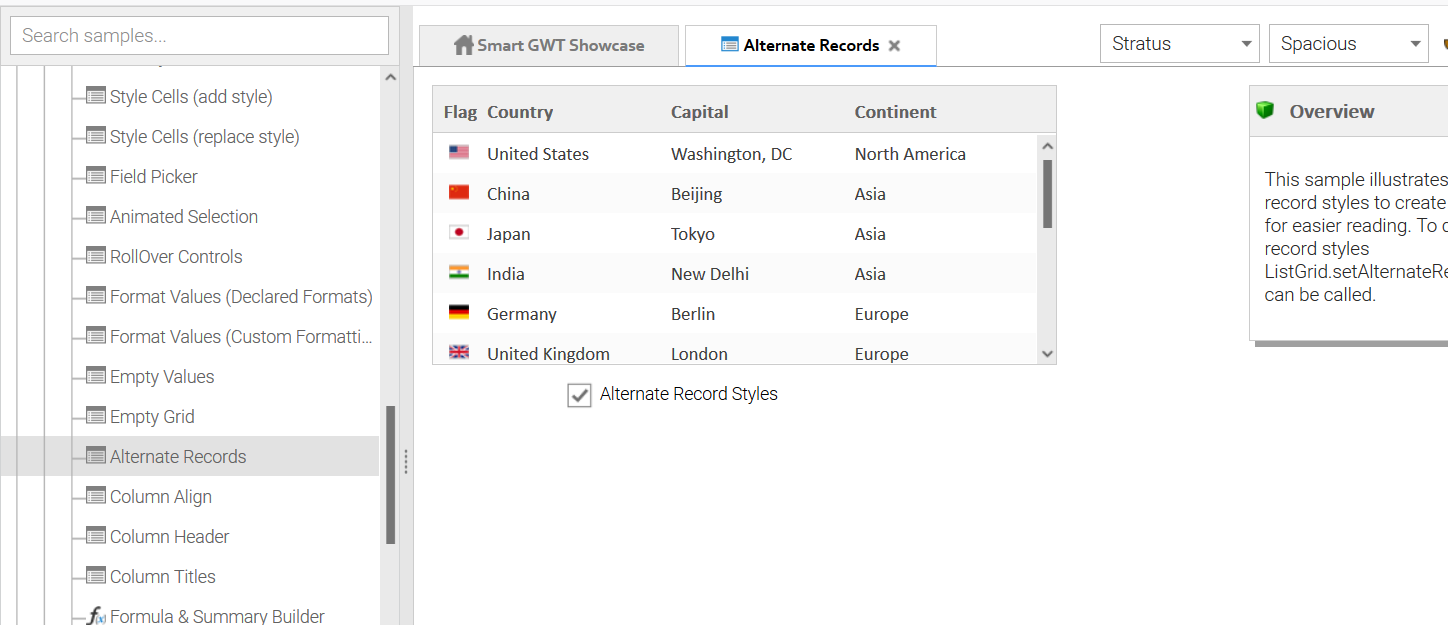Click the Germany flag icon
The image size is (1448, 625).
click(459, 313)
